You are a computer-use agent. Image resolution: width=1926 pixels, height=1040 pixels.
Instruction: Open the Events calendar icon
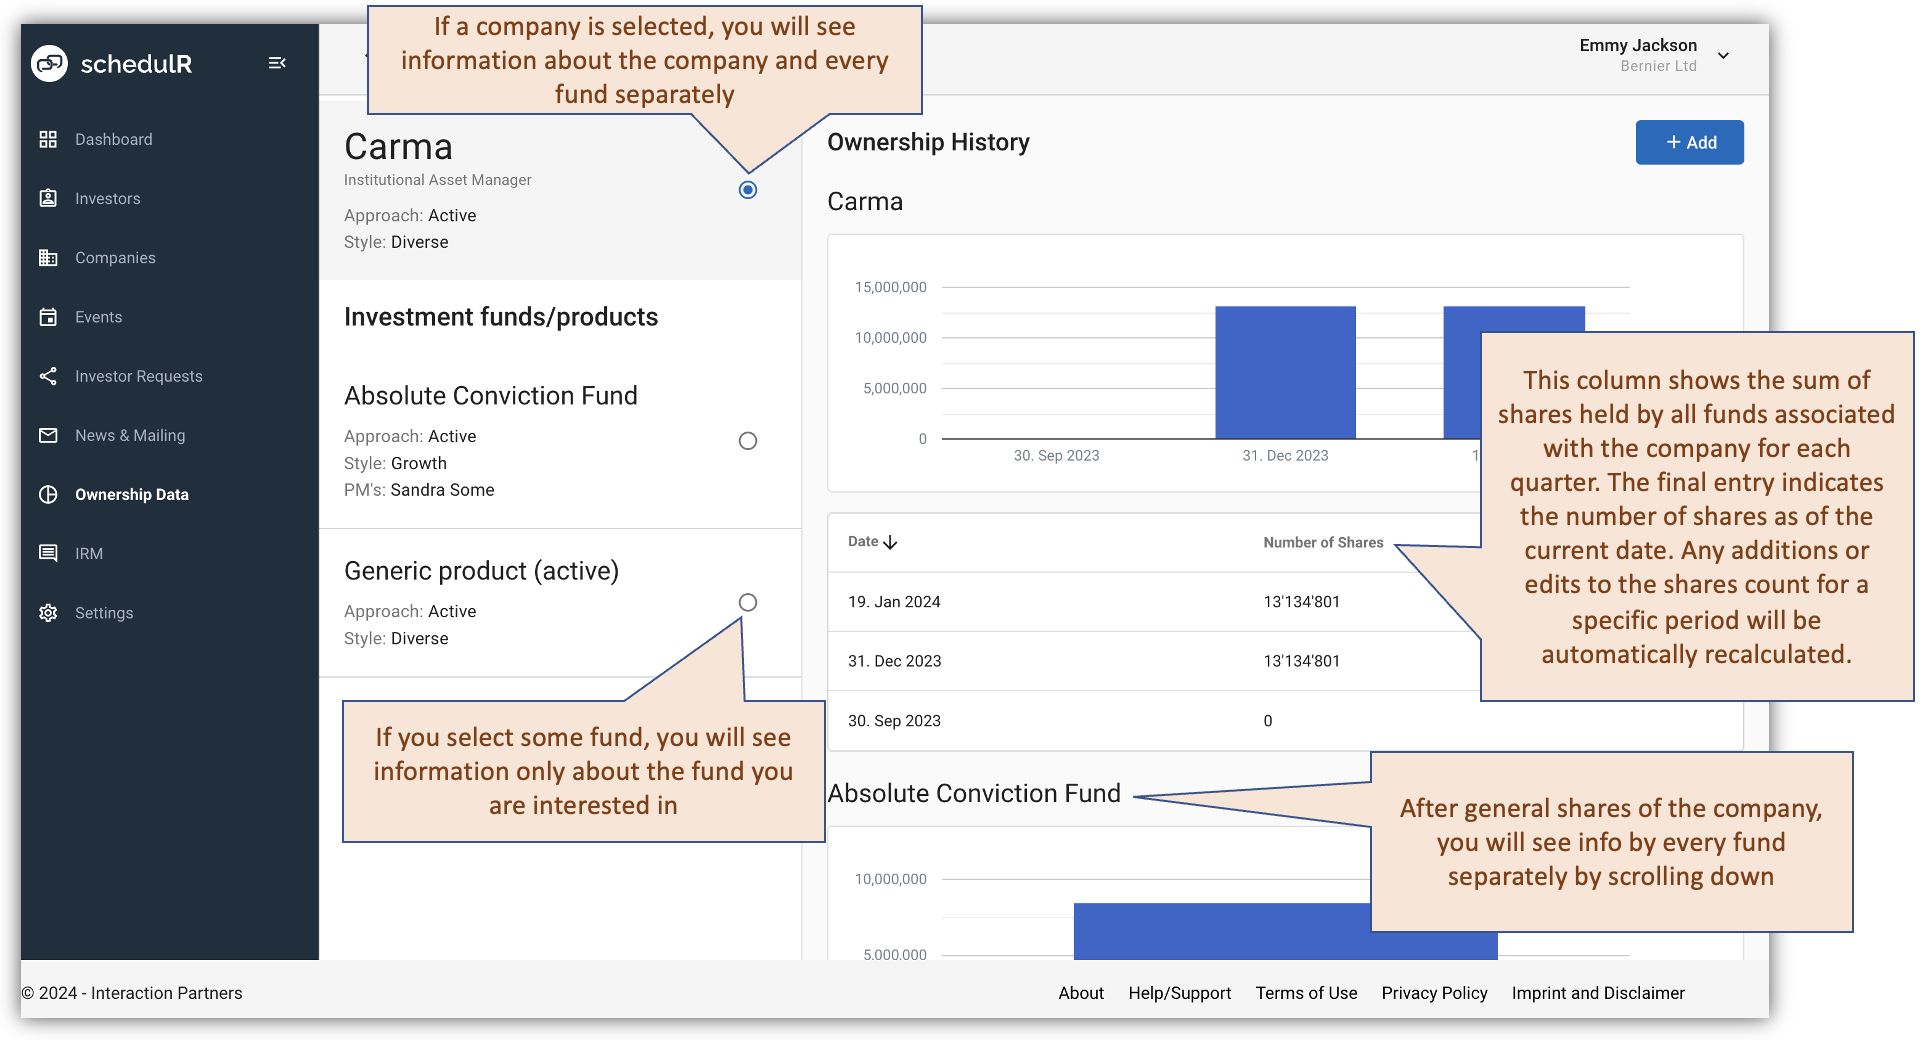click(x=47, y=316)
